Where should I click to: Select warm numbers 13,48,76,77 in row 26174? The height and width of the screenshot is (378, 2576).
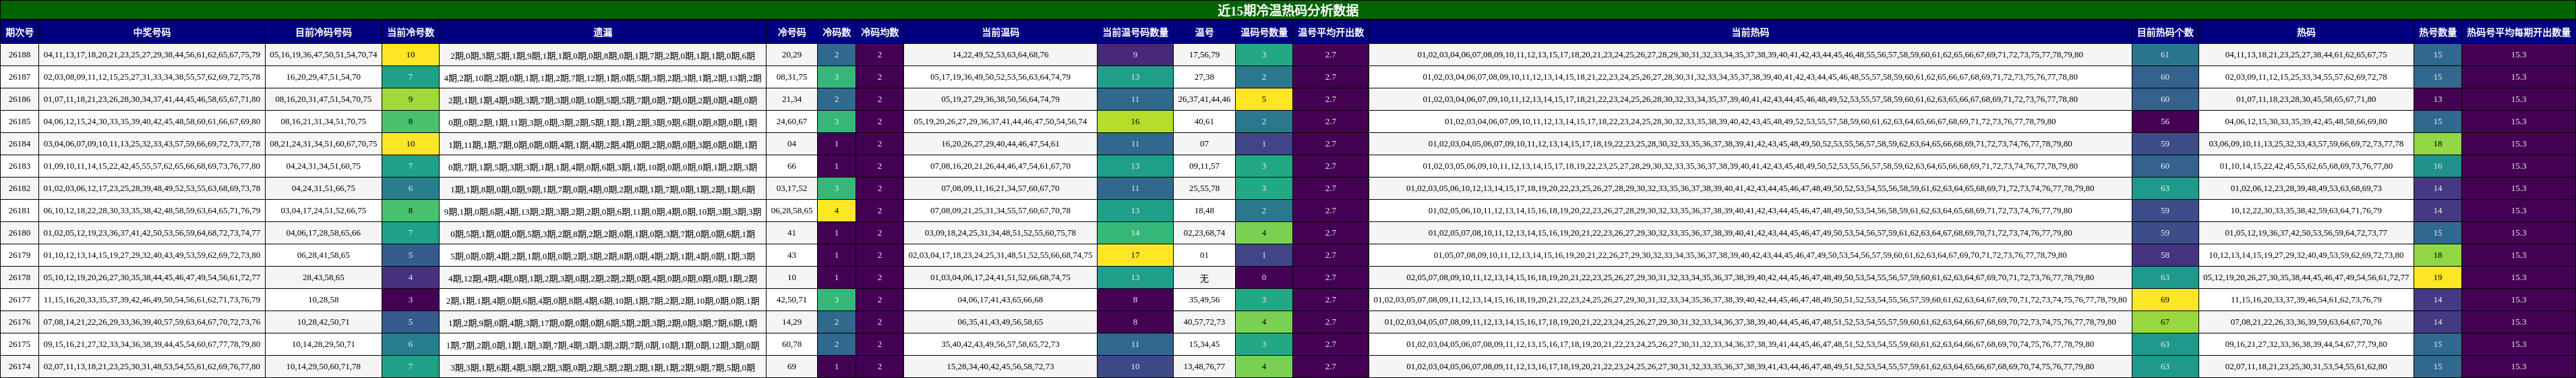[x=1204, y=366]
